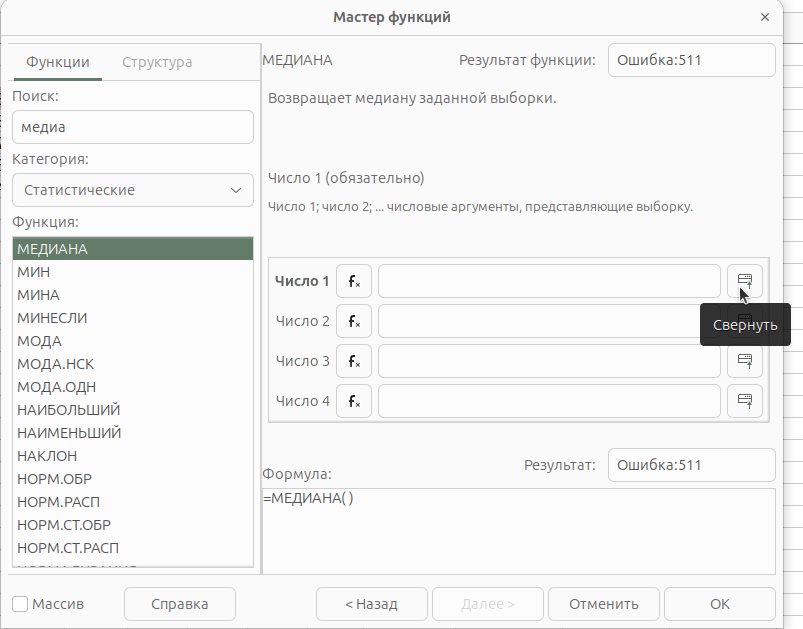Confirm with the OK button

(x=719, y=604)
